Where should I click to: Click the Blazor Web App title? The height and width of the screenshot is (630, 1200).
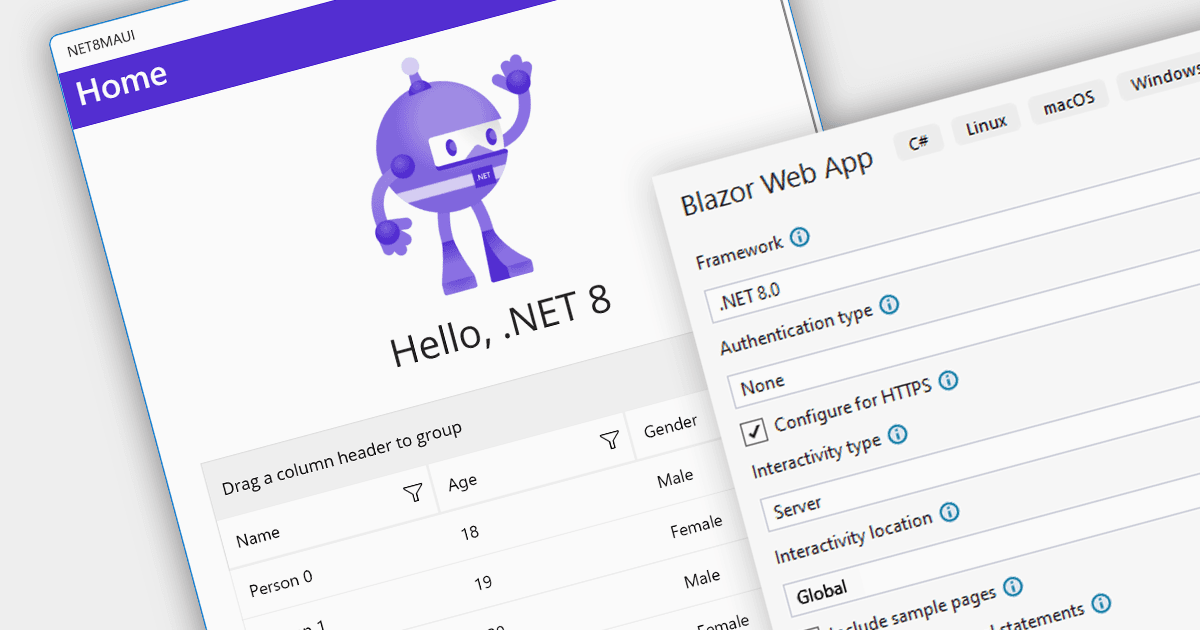pos(777,182)
